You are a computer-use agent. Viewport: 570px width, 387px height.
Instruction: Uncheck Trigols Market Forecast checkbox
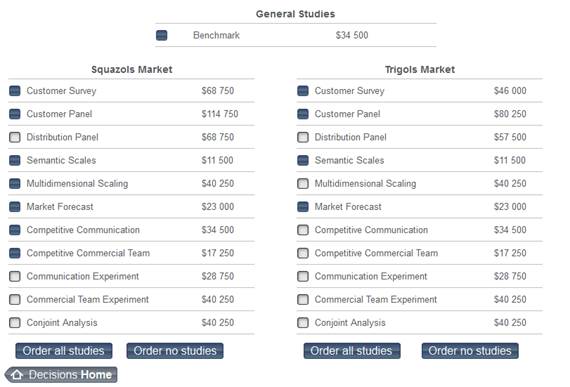click(x=303, y=207)
